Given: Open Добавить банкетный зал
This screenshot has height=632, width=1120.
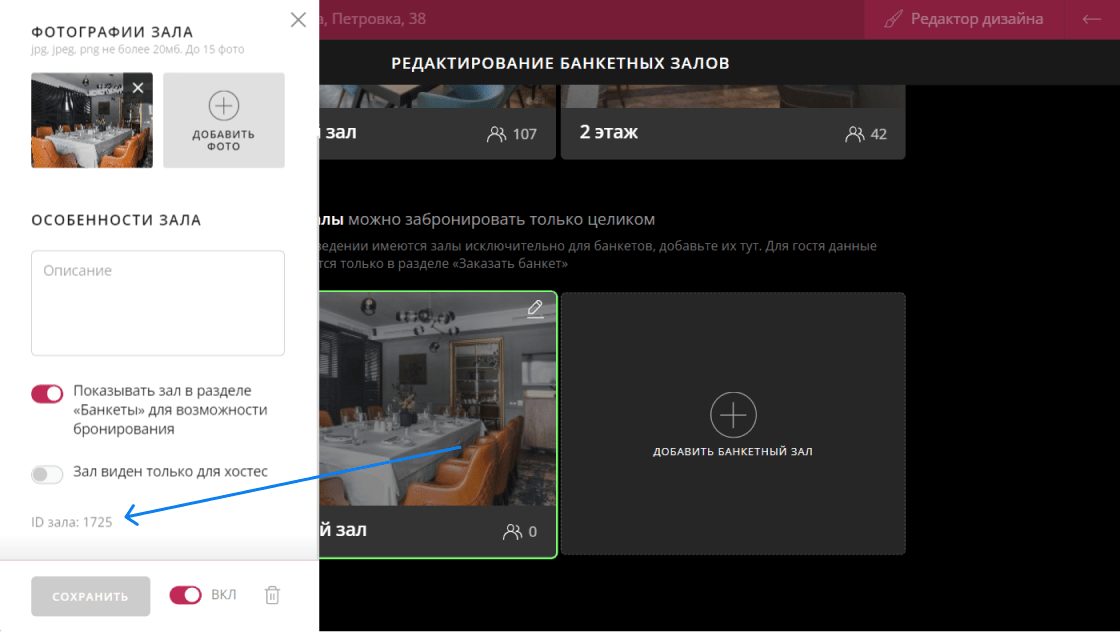Looking at the screenshot, I should 733,422.
